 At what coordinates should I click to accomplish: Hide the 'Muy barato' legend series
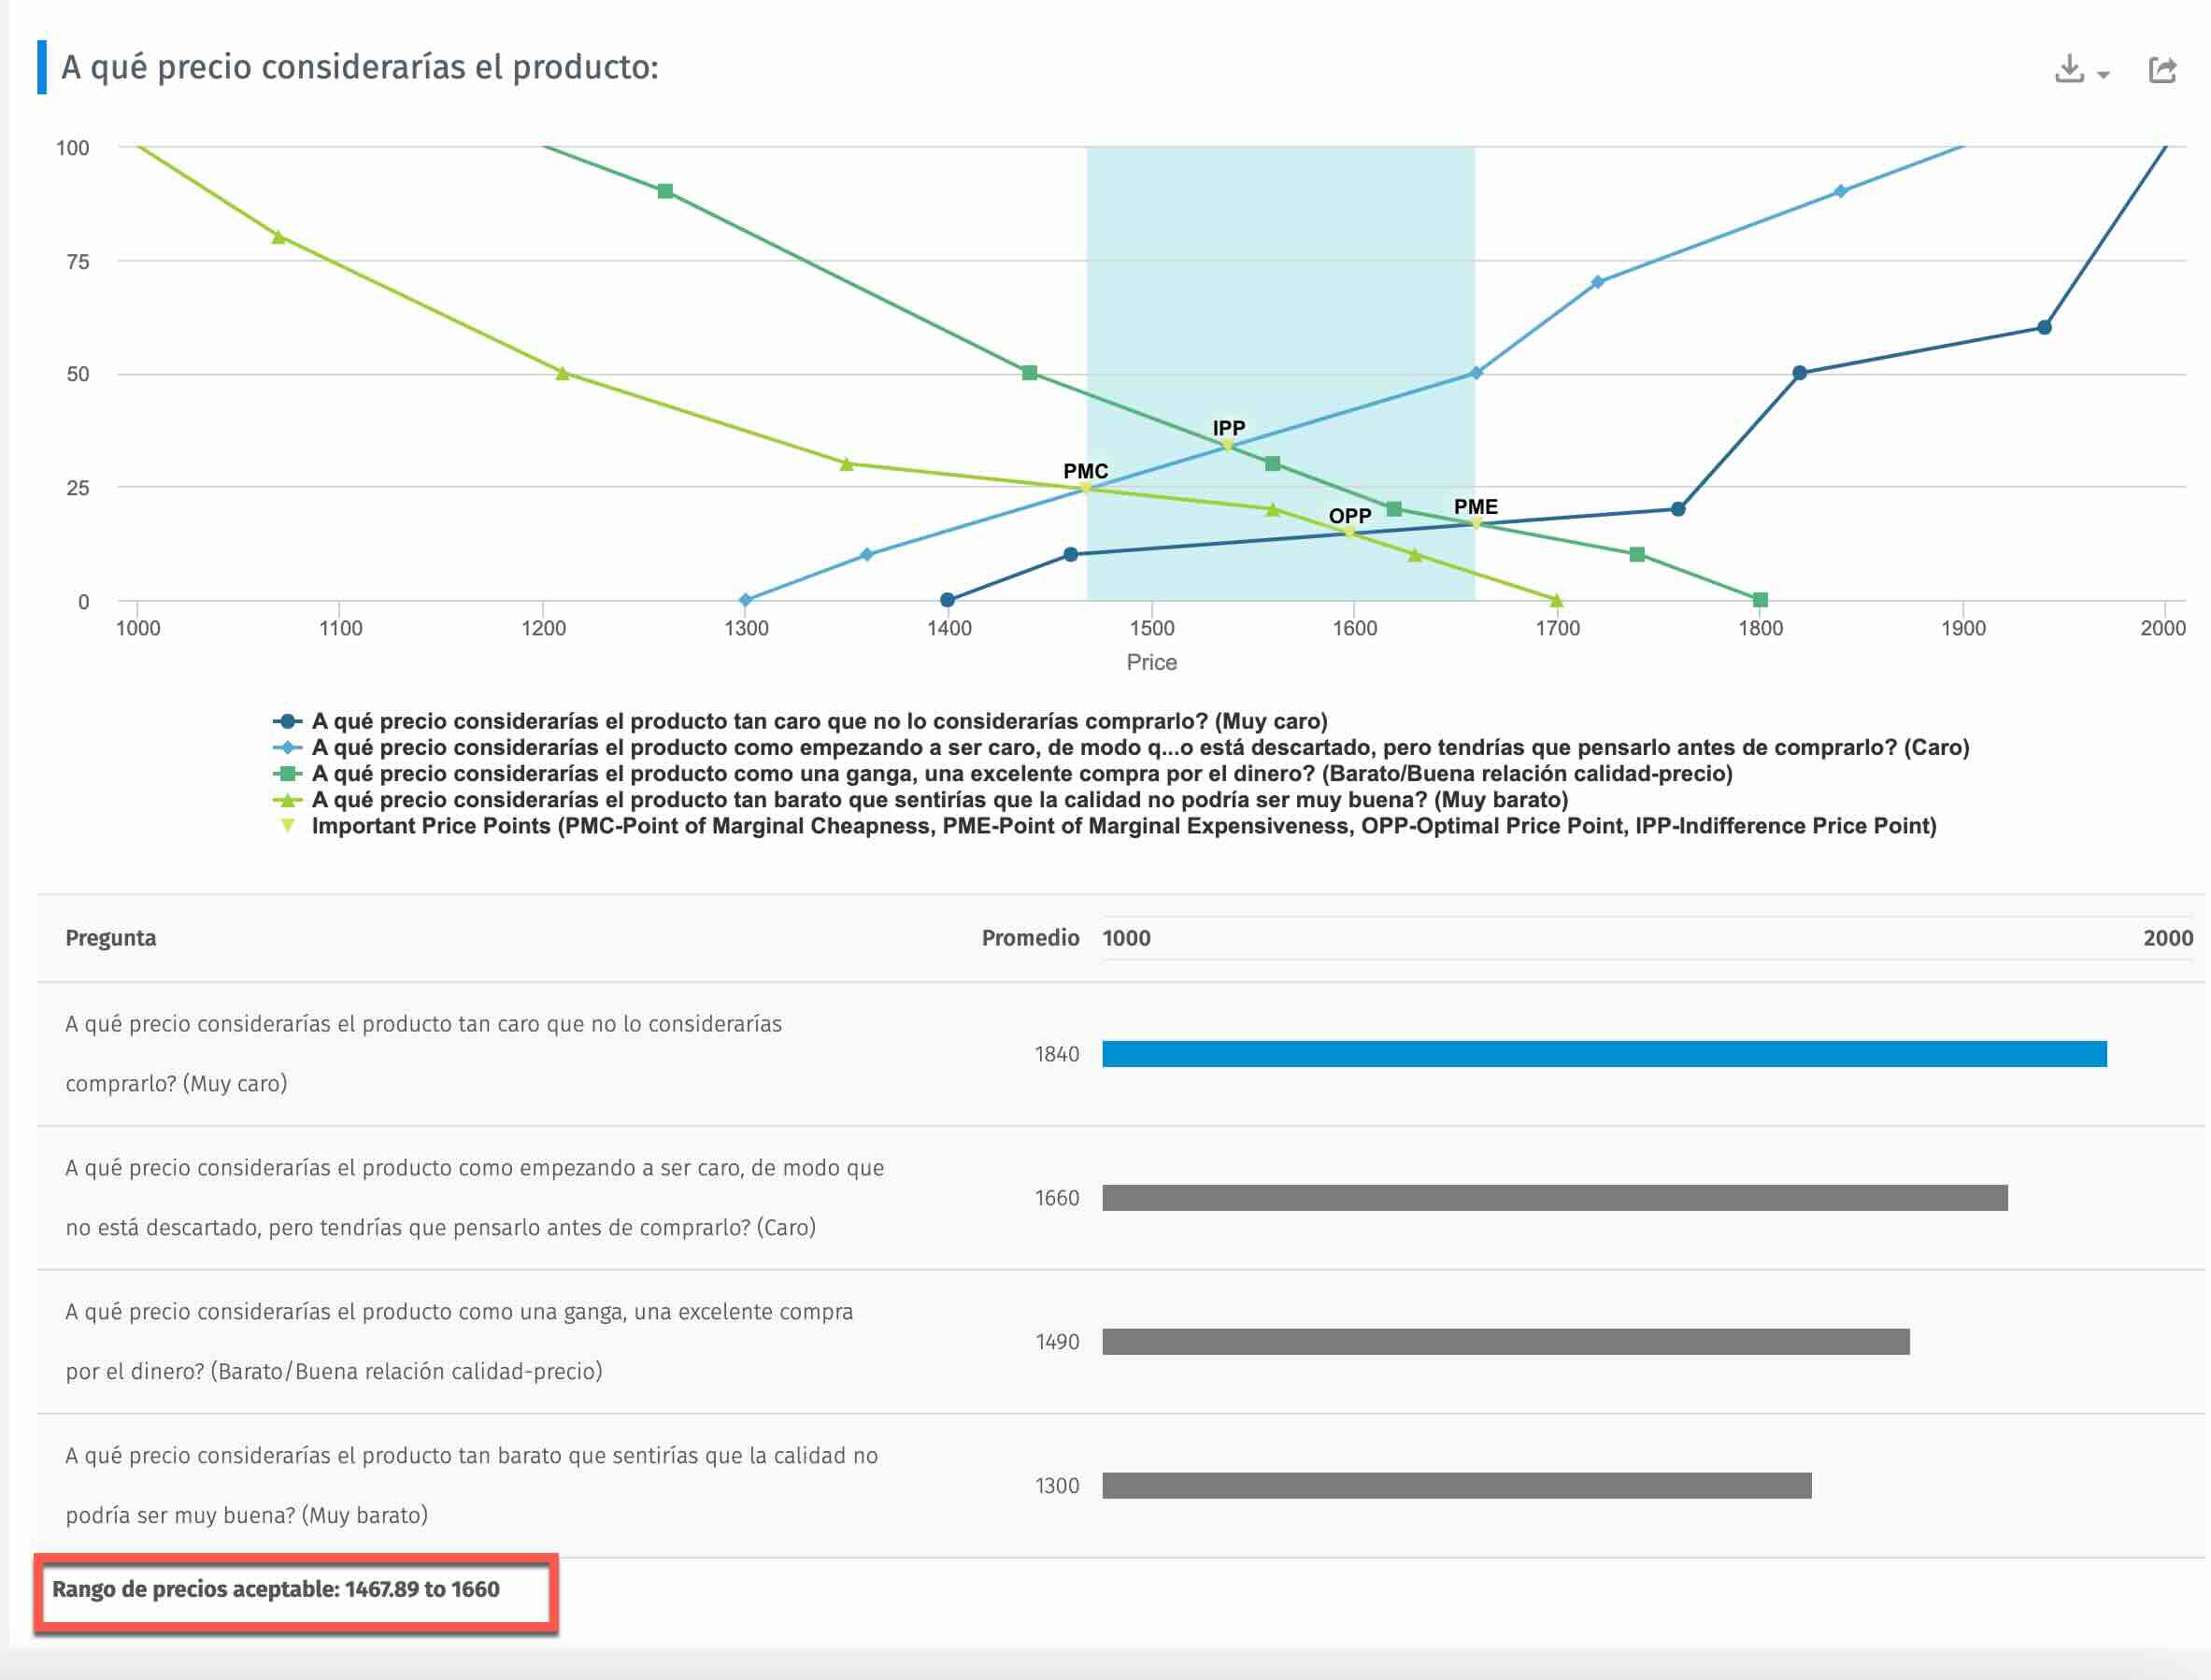pyautogui.click(x=938, y=799)
